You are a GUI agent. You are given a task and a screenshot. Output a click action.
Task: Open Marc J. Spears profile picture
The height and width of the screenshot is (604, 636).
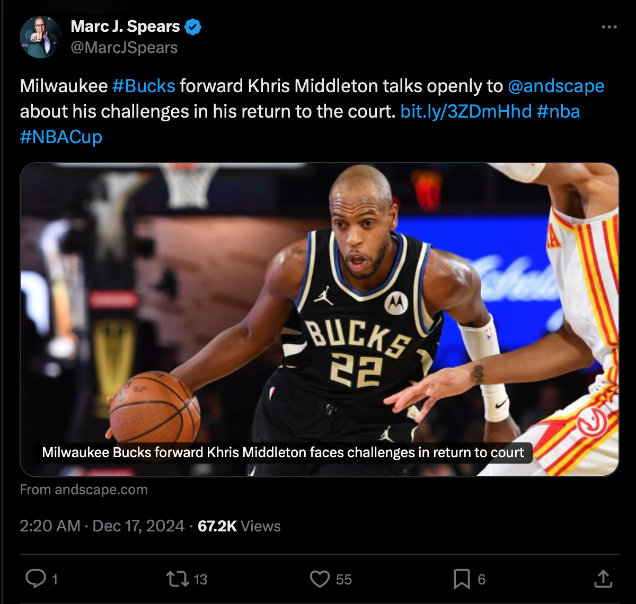point(41,37)
